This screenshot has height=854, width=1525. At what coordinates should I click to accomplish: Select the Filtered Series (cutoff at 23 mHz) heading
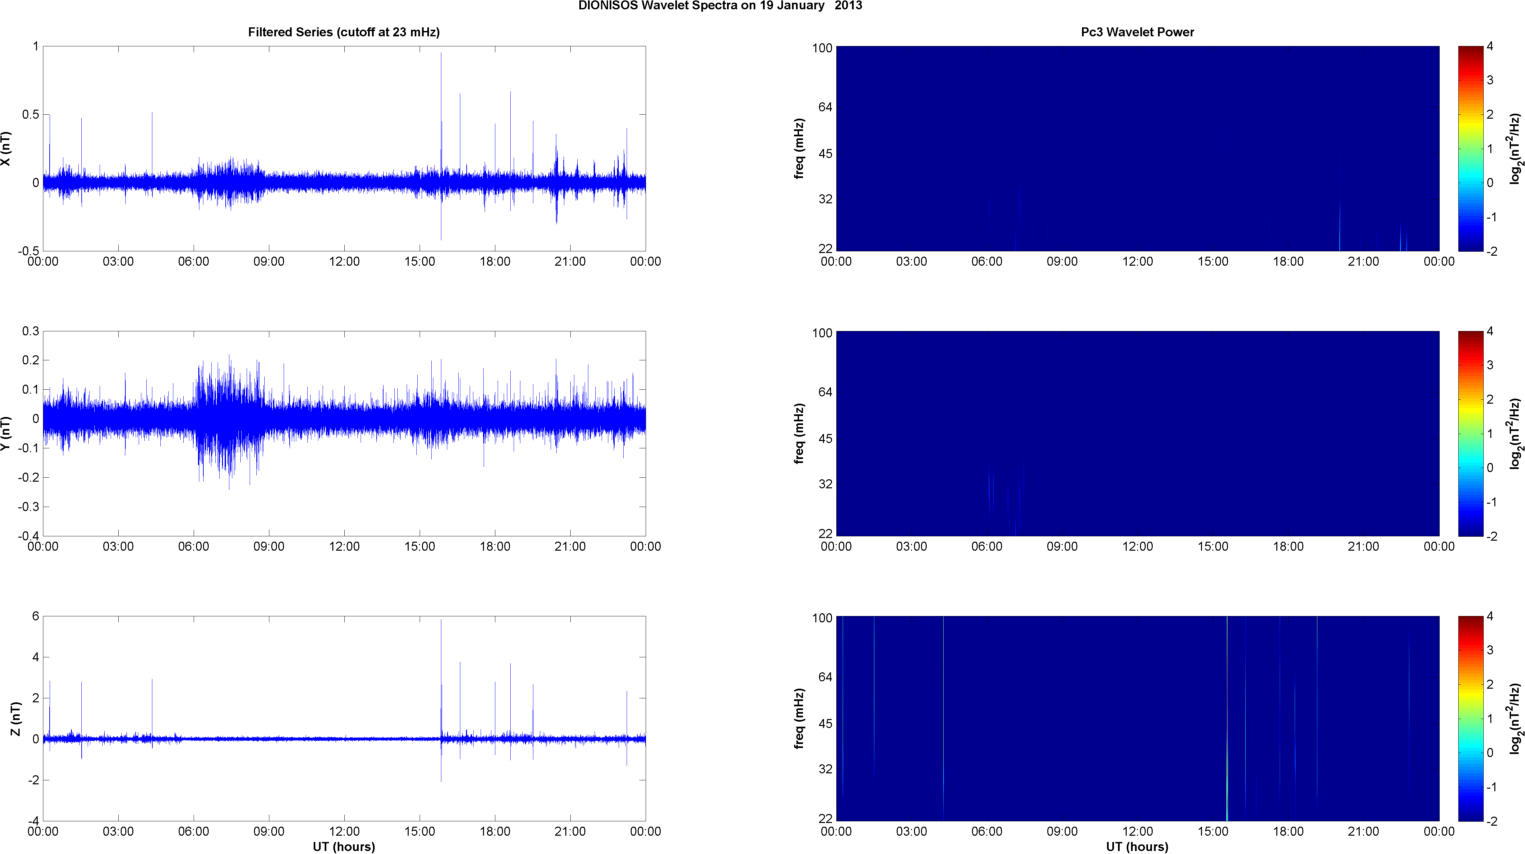(x=344, y=32)
